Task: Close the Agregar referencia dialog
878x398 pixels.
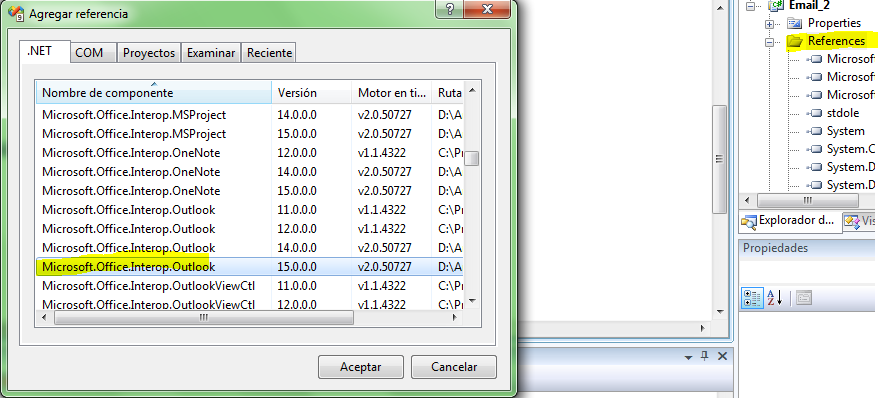Action: pos(487,9)
